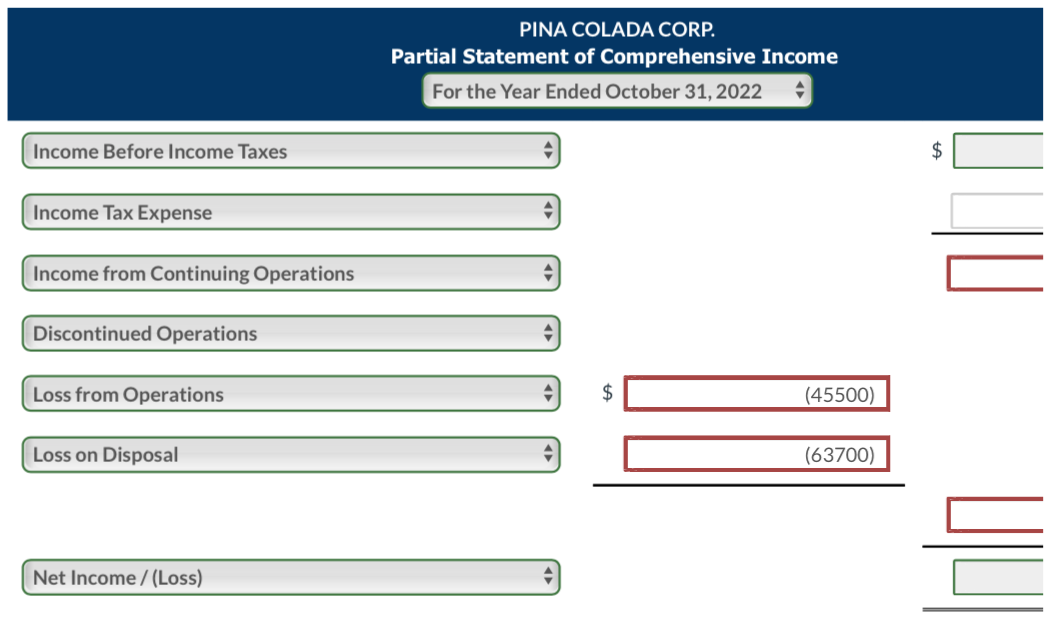Open the Loss from Operations dropdown

(290, 394)
